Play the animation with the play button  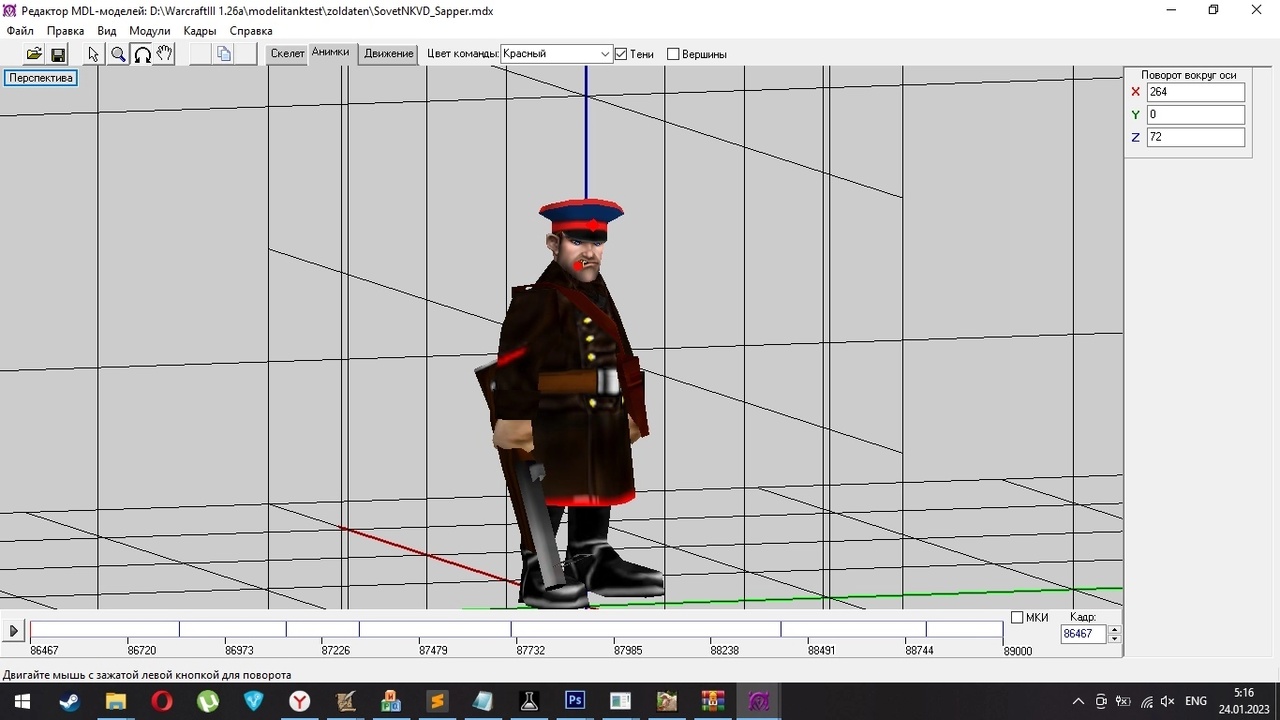(14, 631)
